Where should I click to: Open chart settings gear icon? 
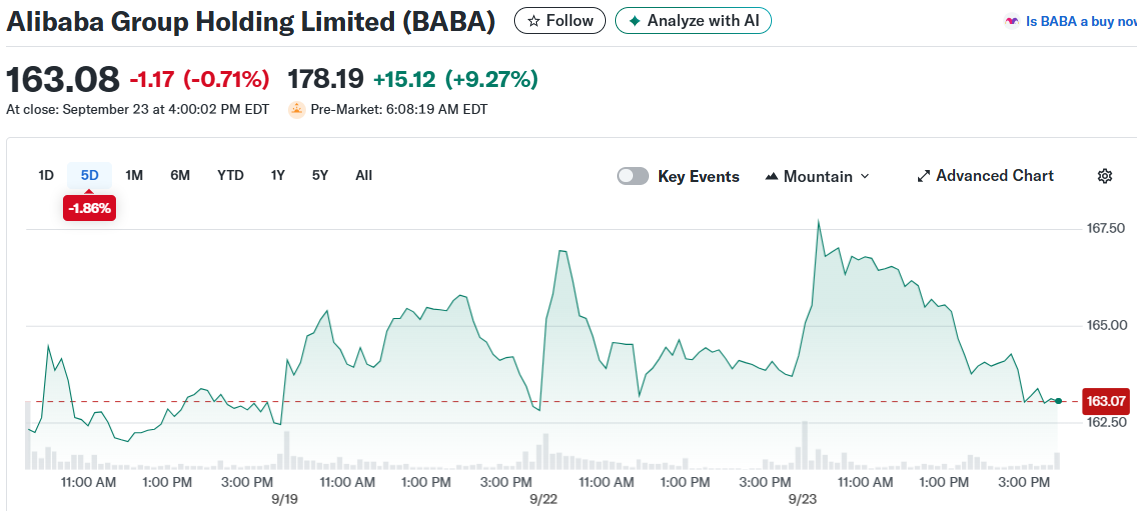click(1104, 176)
